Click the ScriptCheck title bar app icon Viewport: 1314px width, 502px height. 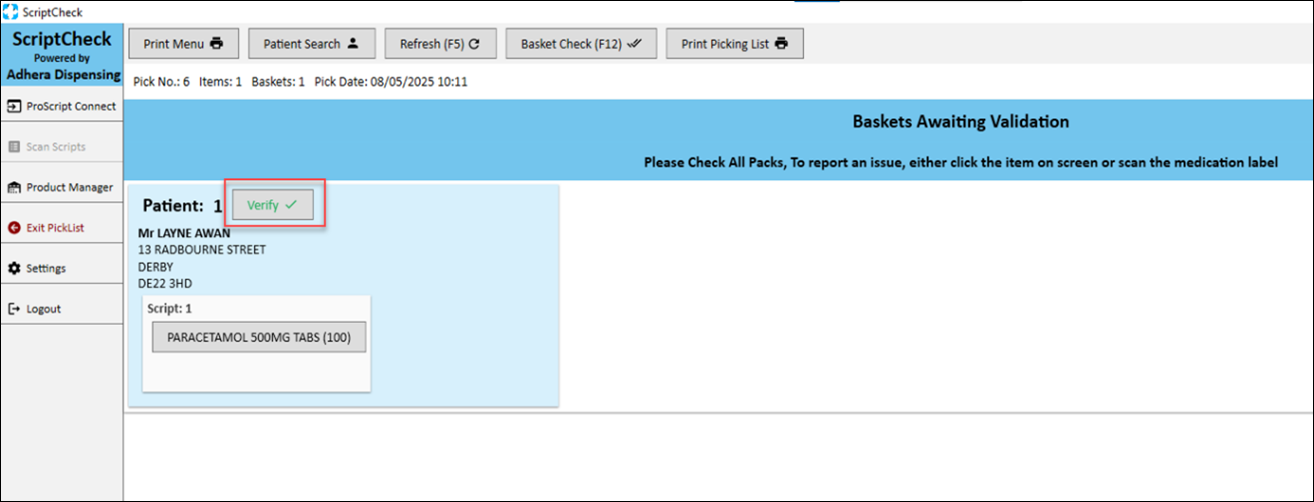tap(11, 12)
